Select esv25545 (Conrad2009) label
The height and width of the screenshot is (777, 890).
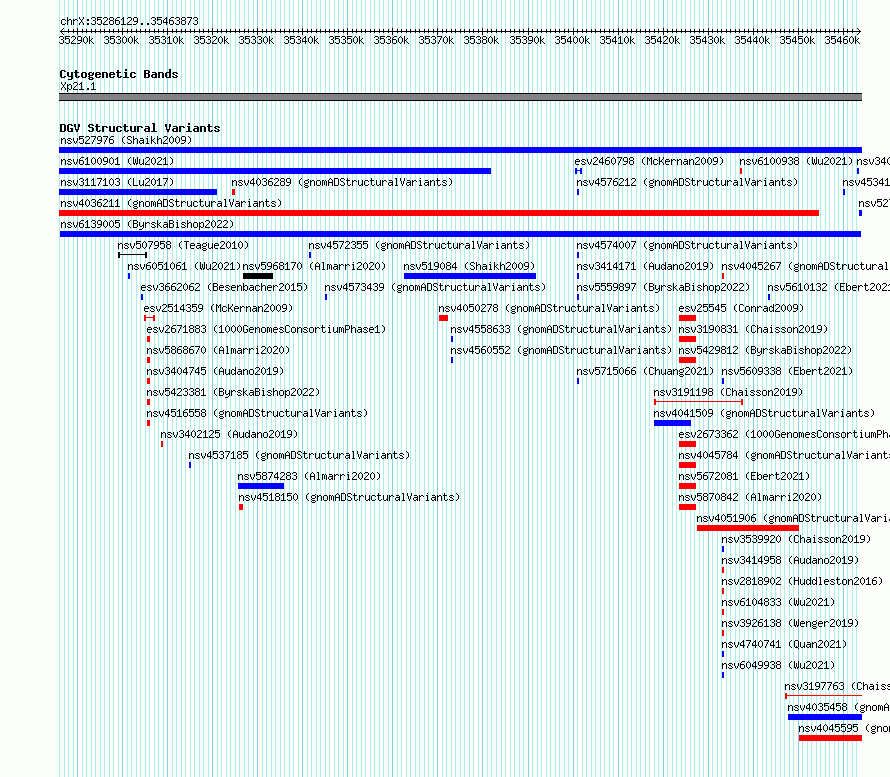741,308
